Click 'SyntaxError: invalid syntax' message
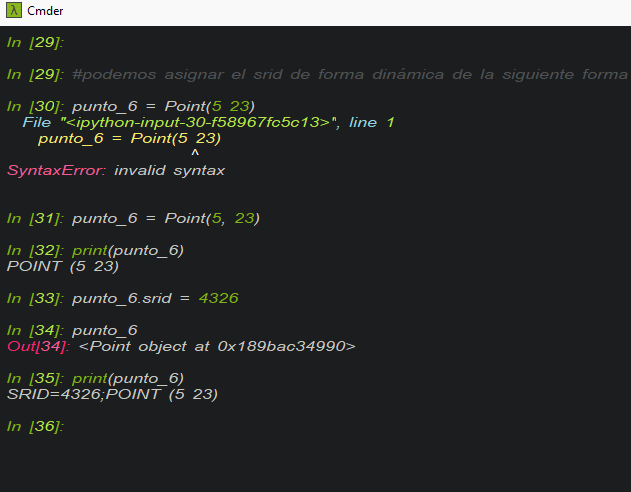Viewport: 631px width, 492px height. point(116,171)
